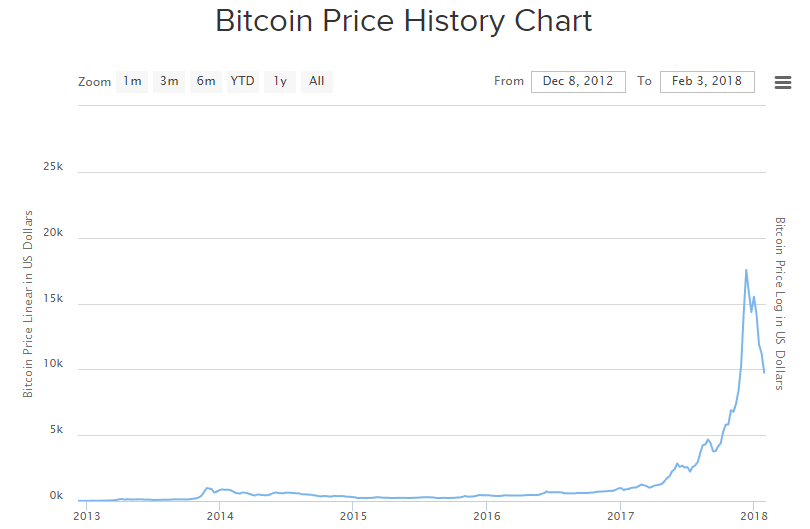Click the 2018 x-axis label
810x529 pixels.
point(753,516)
